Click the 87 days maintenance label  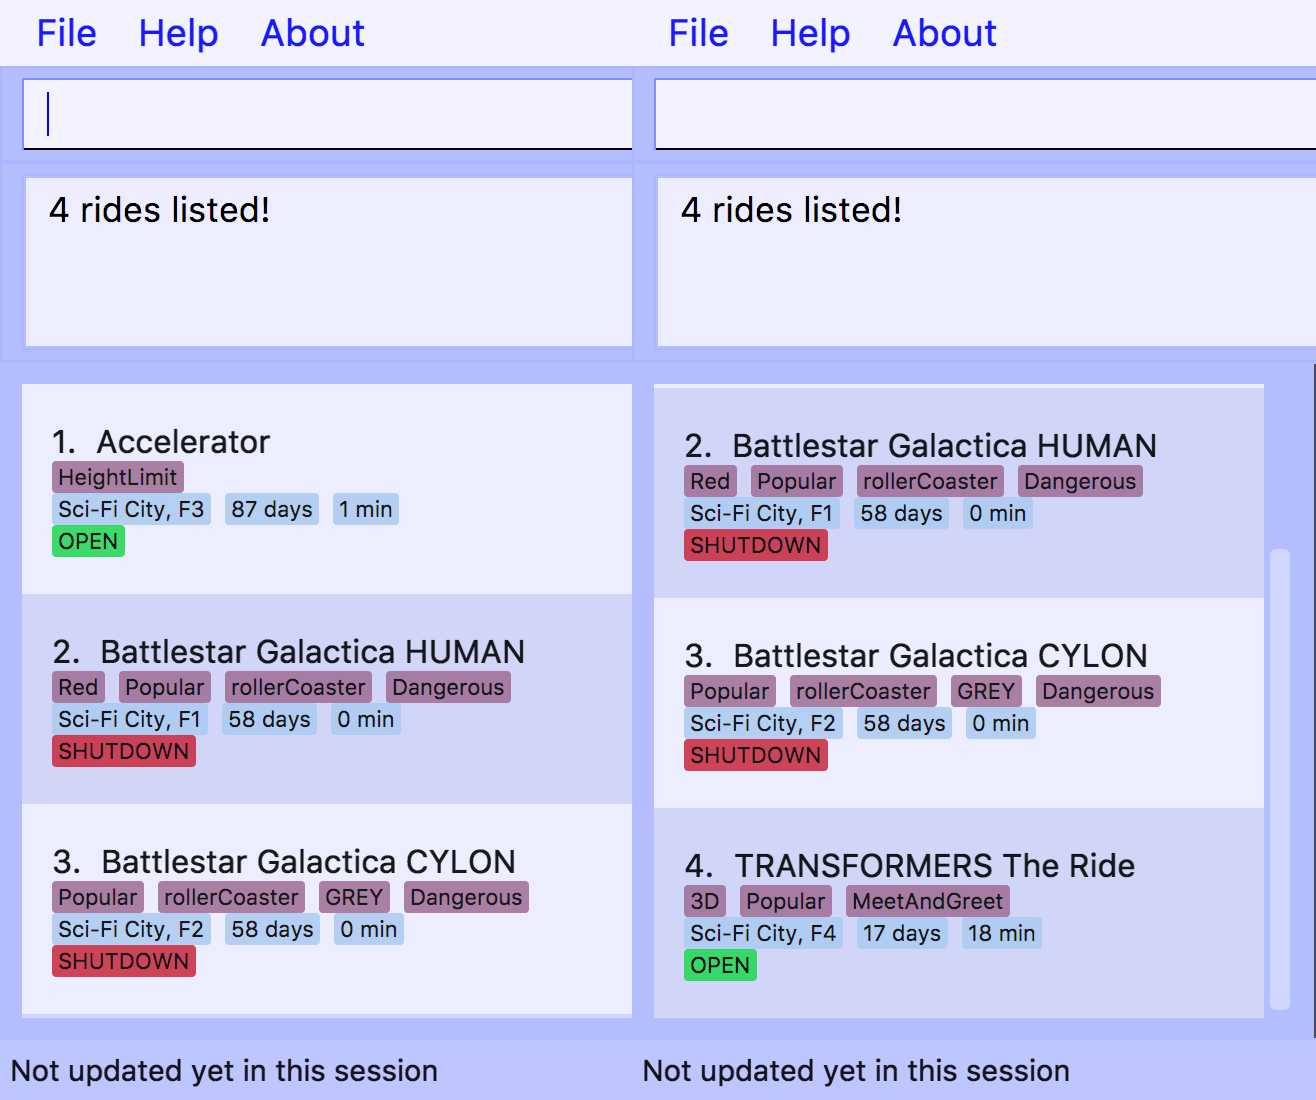tap(272, 509)
